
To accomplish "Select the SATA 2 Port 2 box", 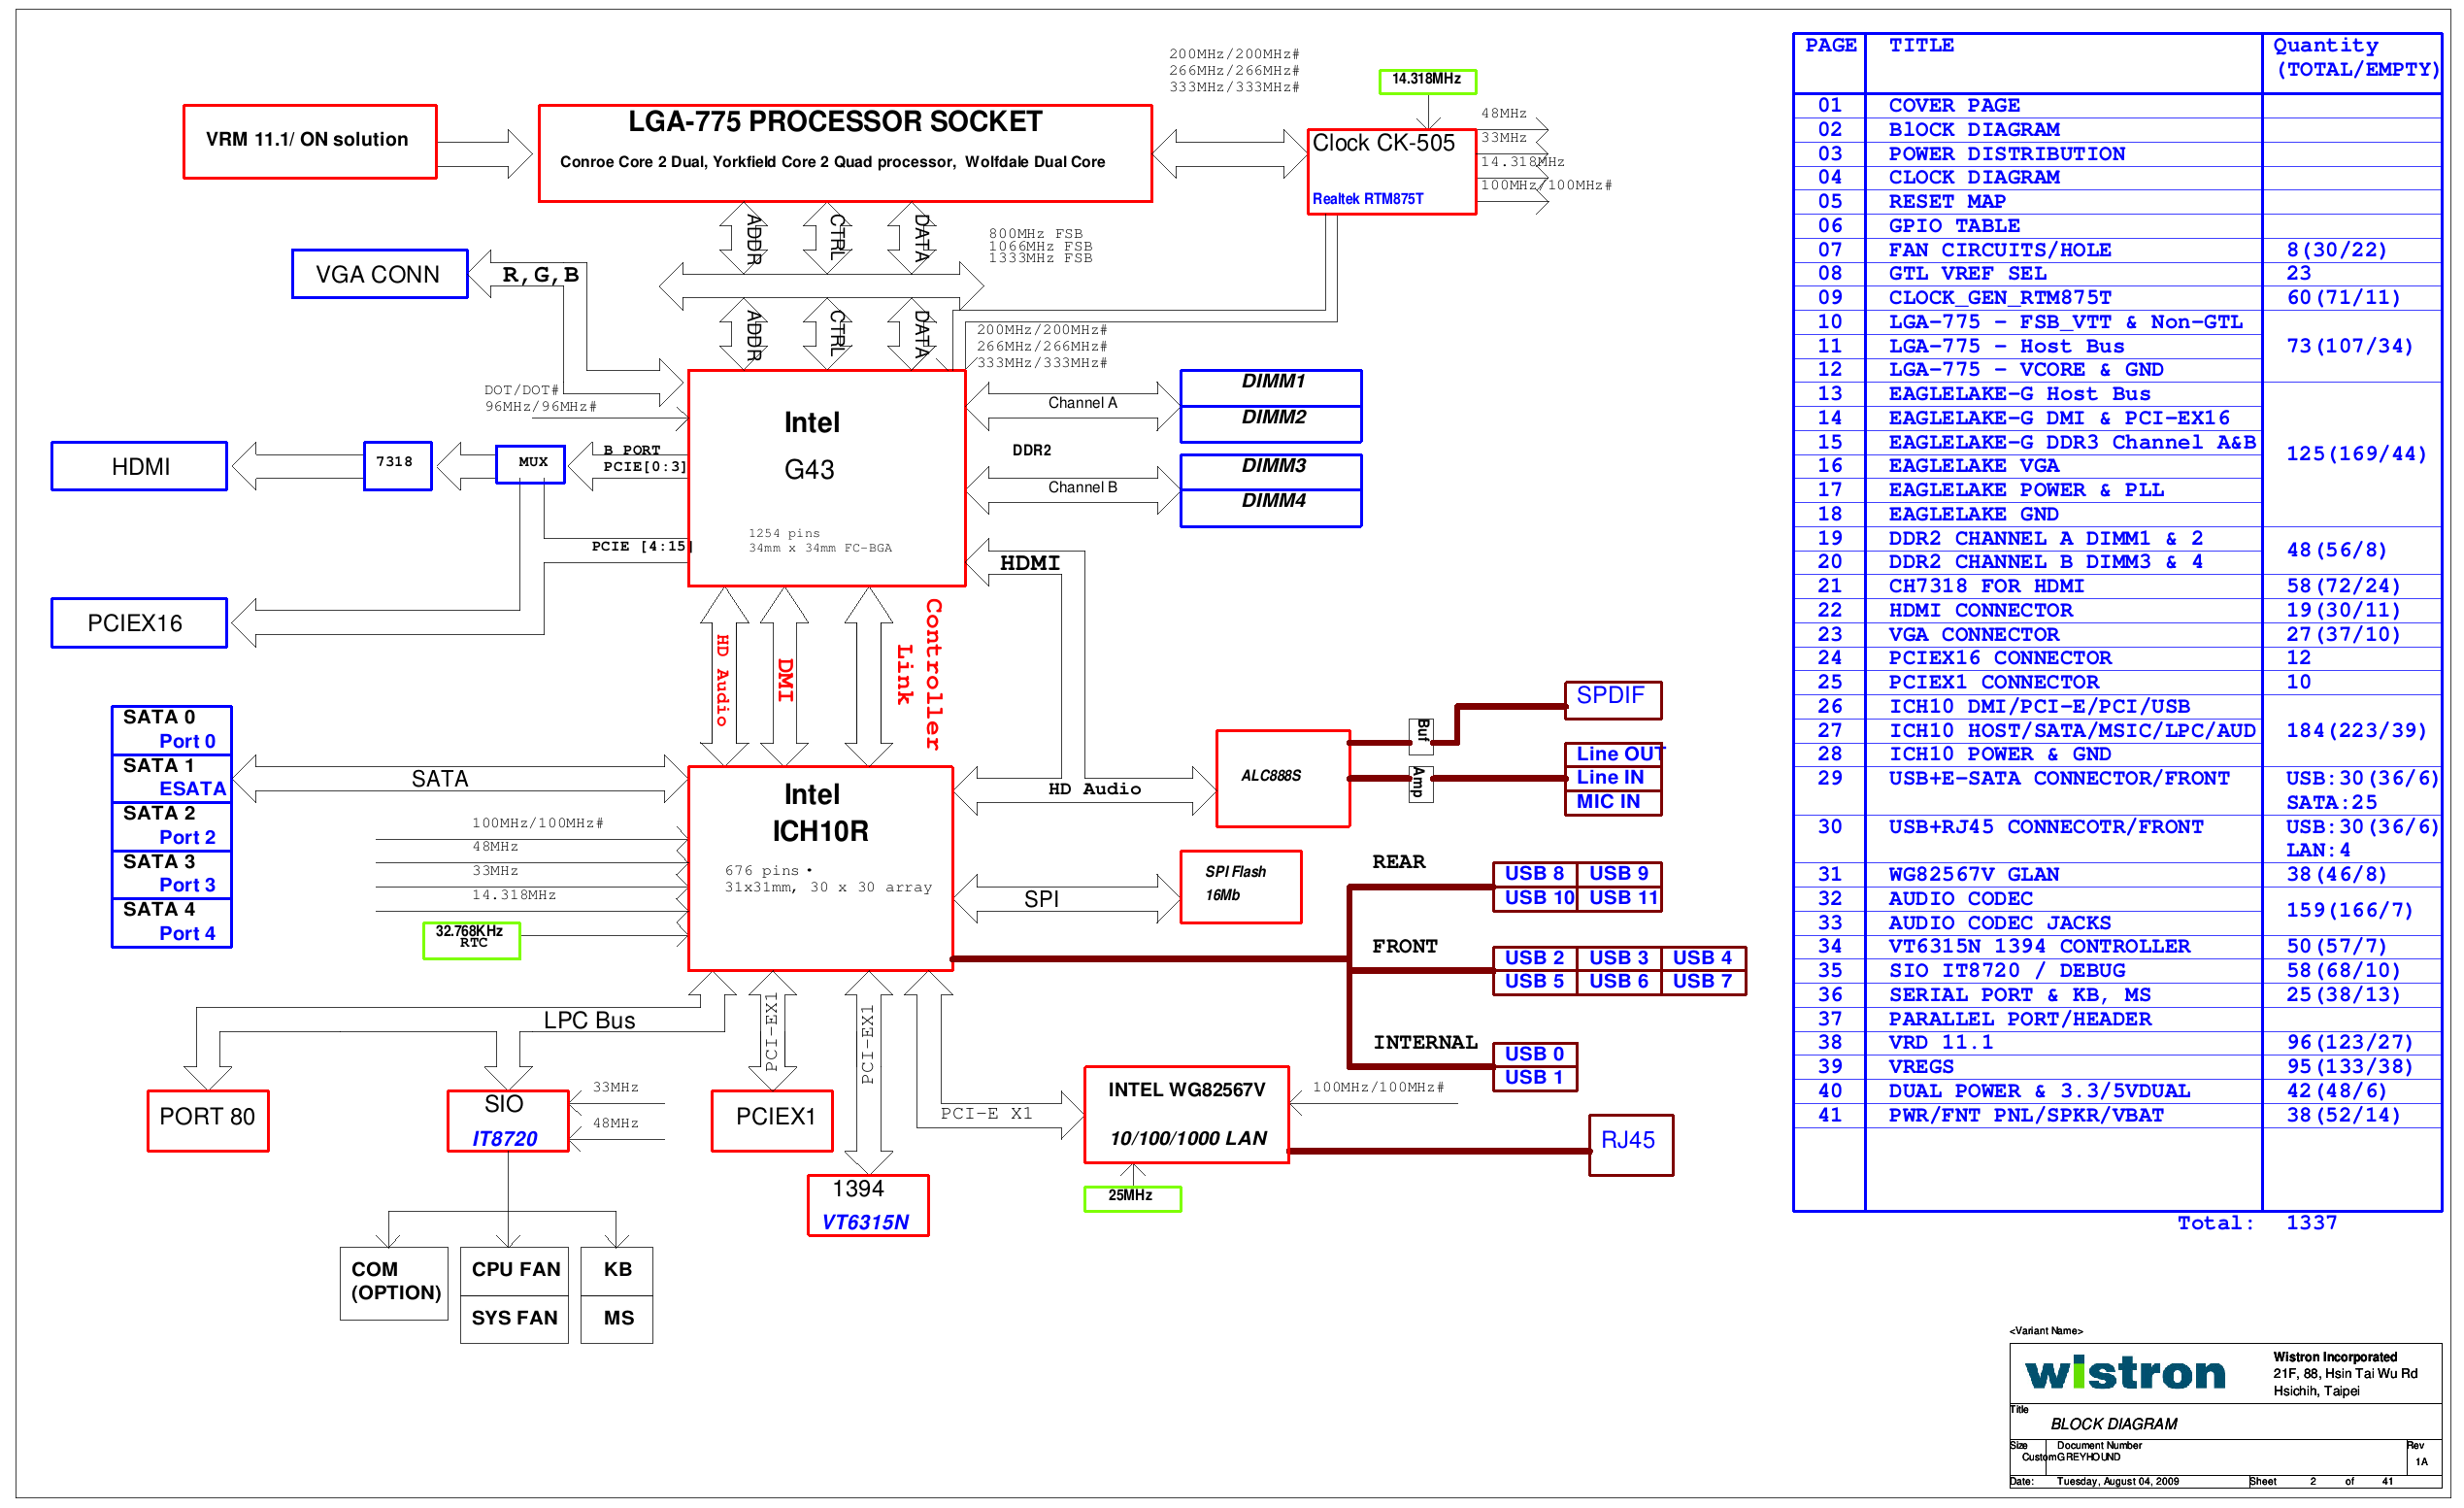I will 172,826.
